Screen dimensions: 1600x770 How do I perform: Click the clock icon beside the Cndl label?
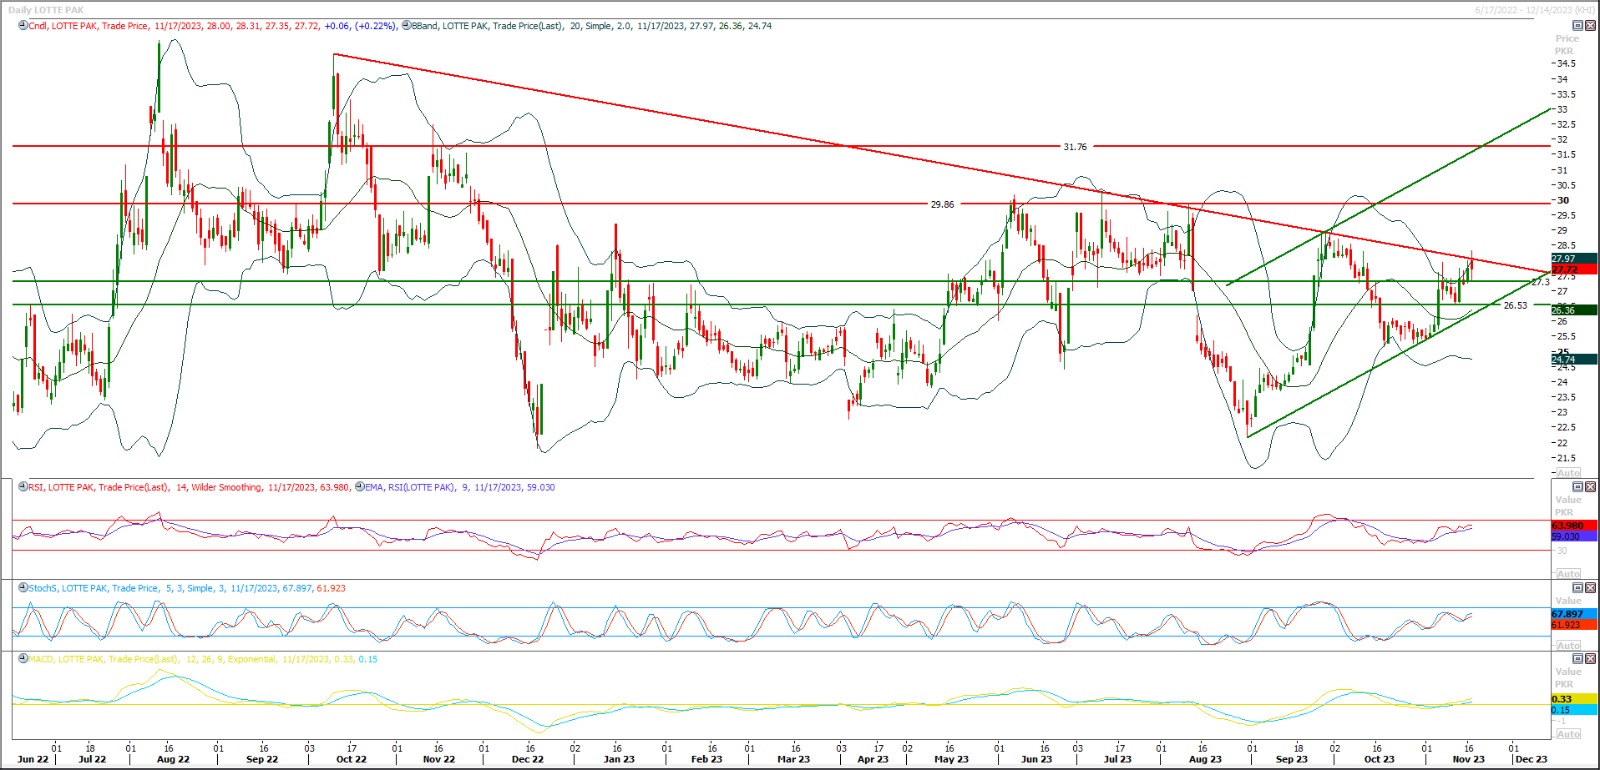23,26
